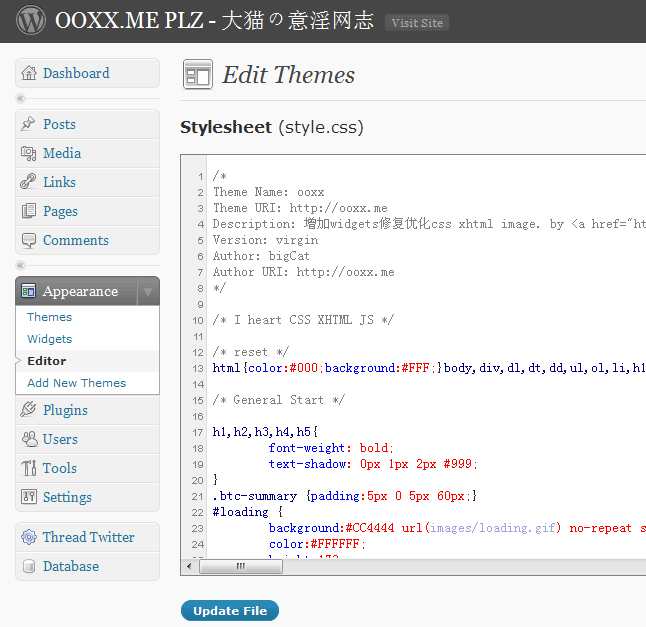This screenshot has width=646, height=627.
Task: Click the Visit Site button
Action: [417, 23]
